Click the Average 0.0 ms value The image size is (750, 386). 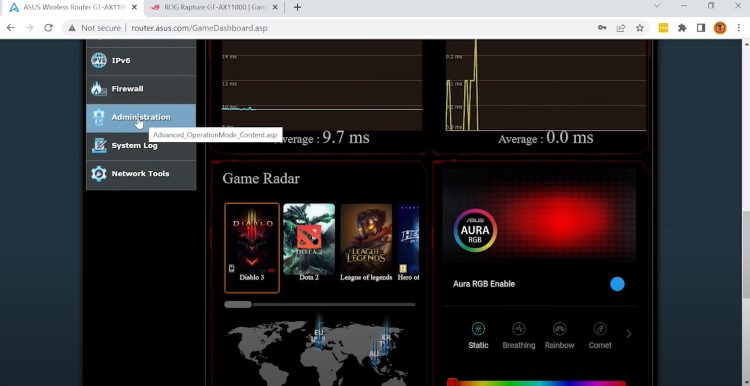[x=569, y=138]
